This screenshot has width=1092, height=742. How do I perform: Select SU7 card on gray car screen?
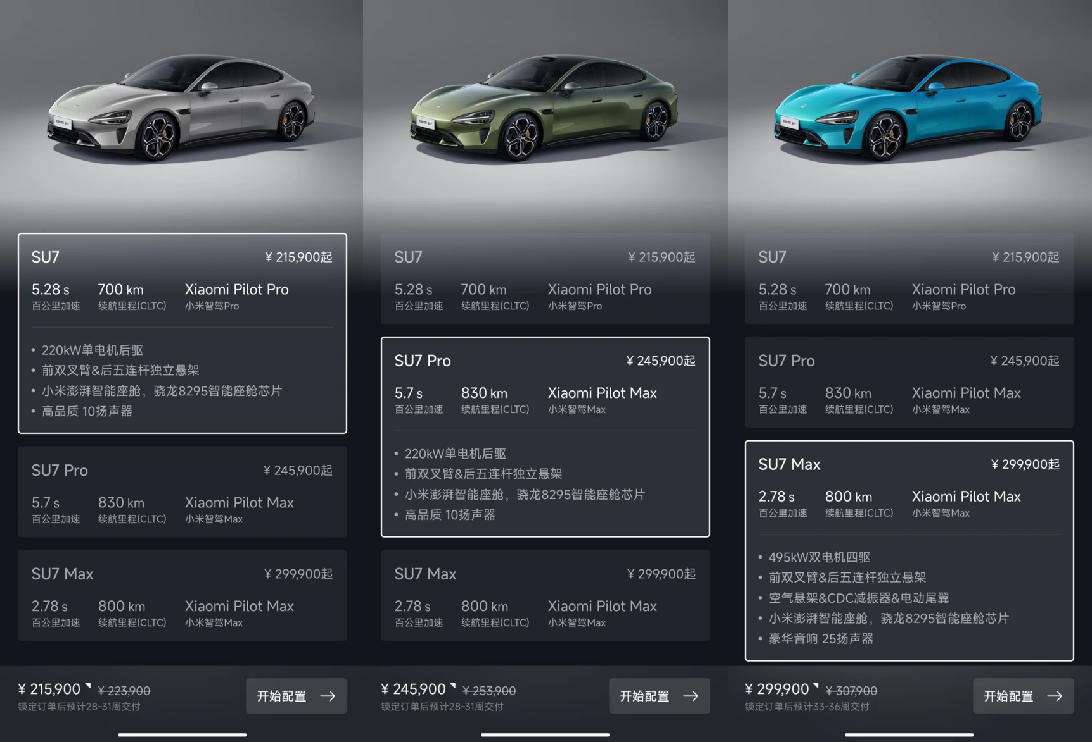coord(182,333)
